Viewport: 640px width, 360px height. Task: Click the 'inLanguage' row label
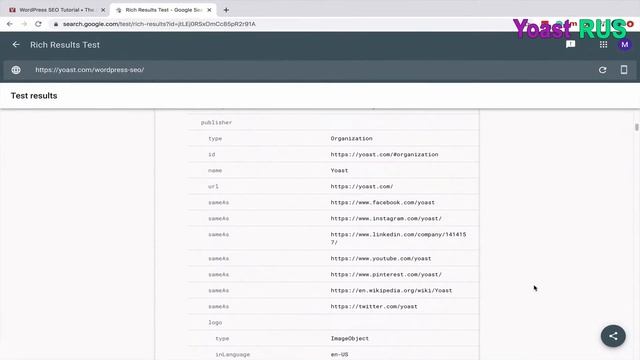click(233, 354)
